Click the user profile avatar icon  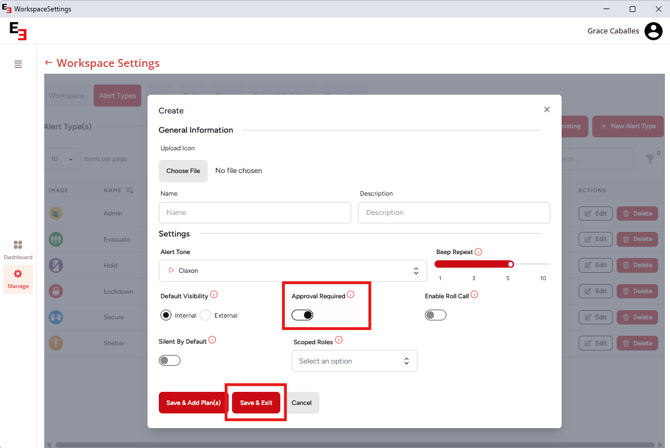(653, 31)
